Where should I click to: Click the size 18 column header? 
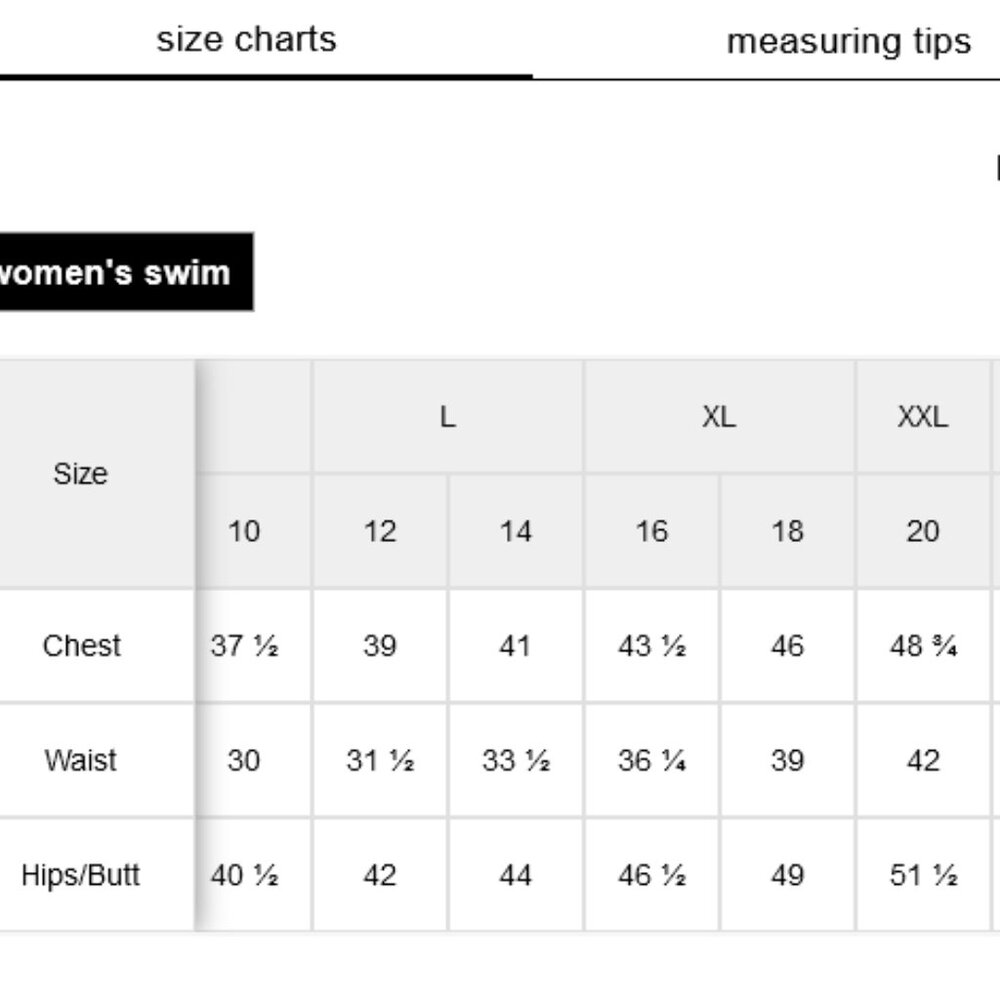(x=788, y=531)
